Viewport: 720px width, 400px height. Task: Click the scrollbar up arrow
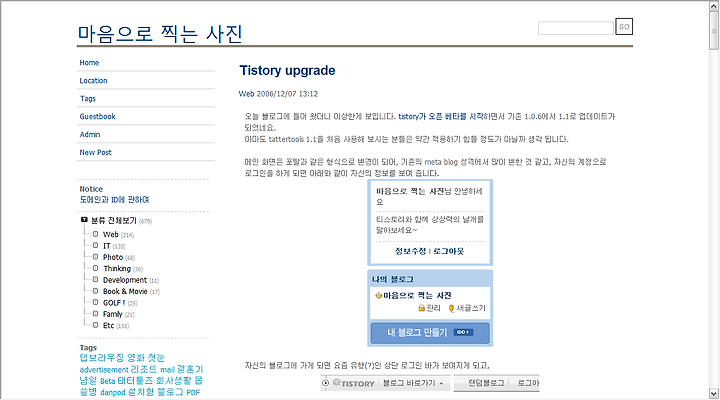coord(714,6)
